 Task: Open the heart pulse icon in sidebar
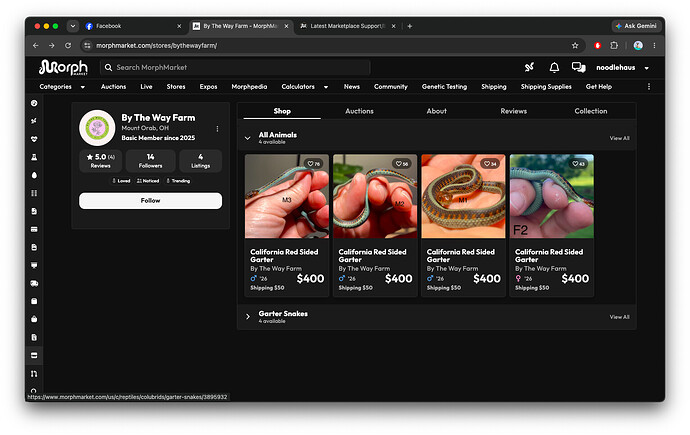34,139
